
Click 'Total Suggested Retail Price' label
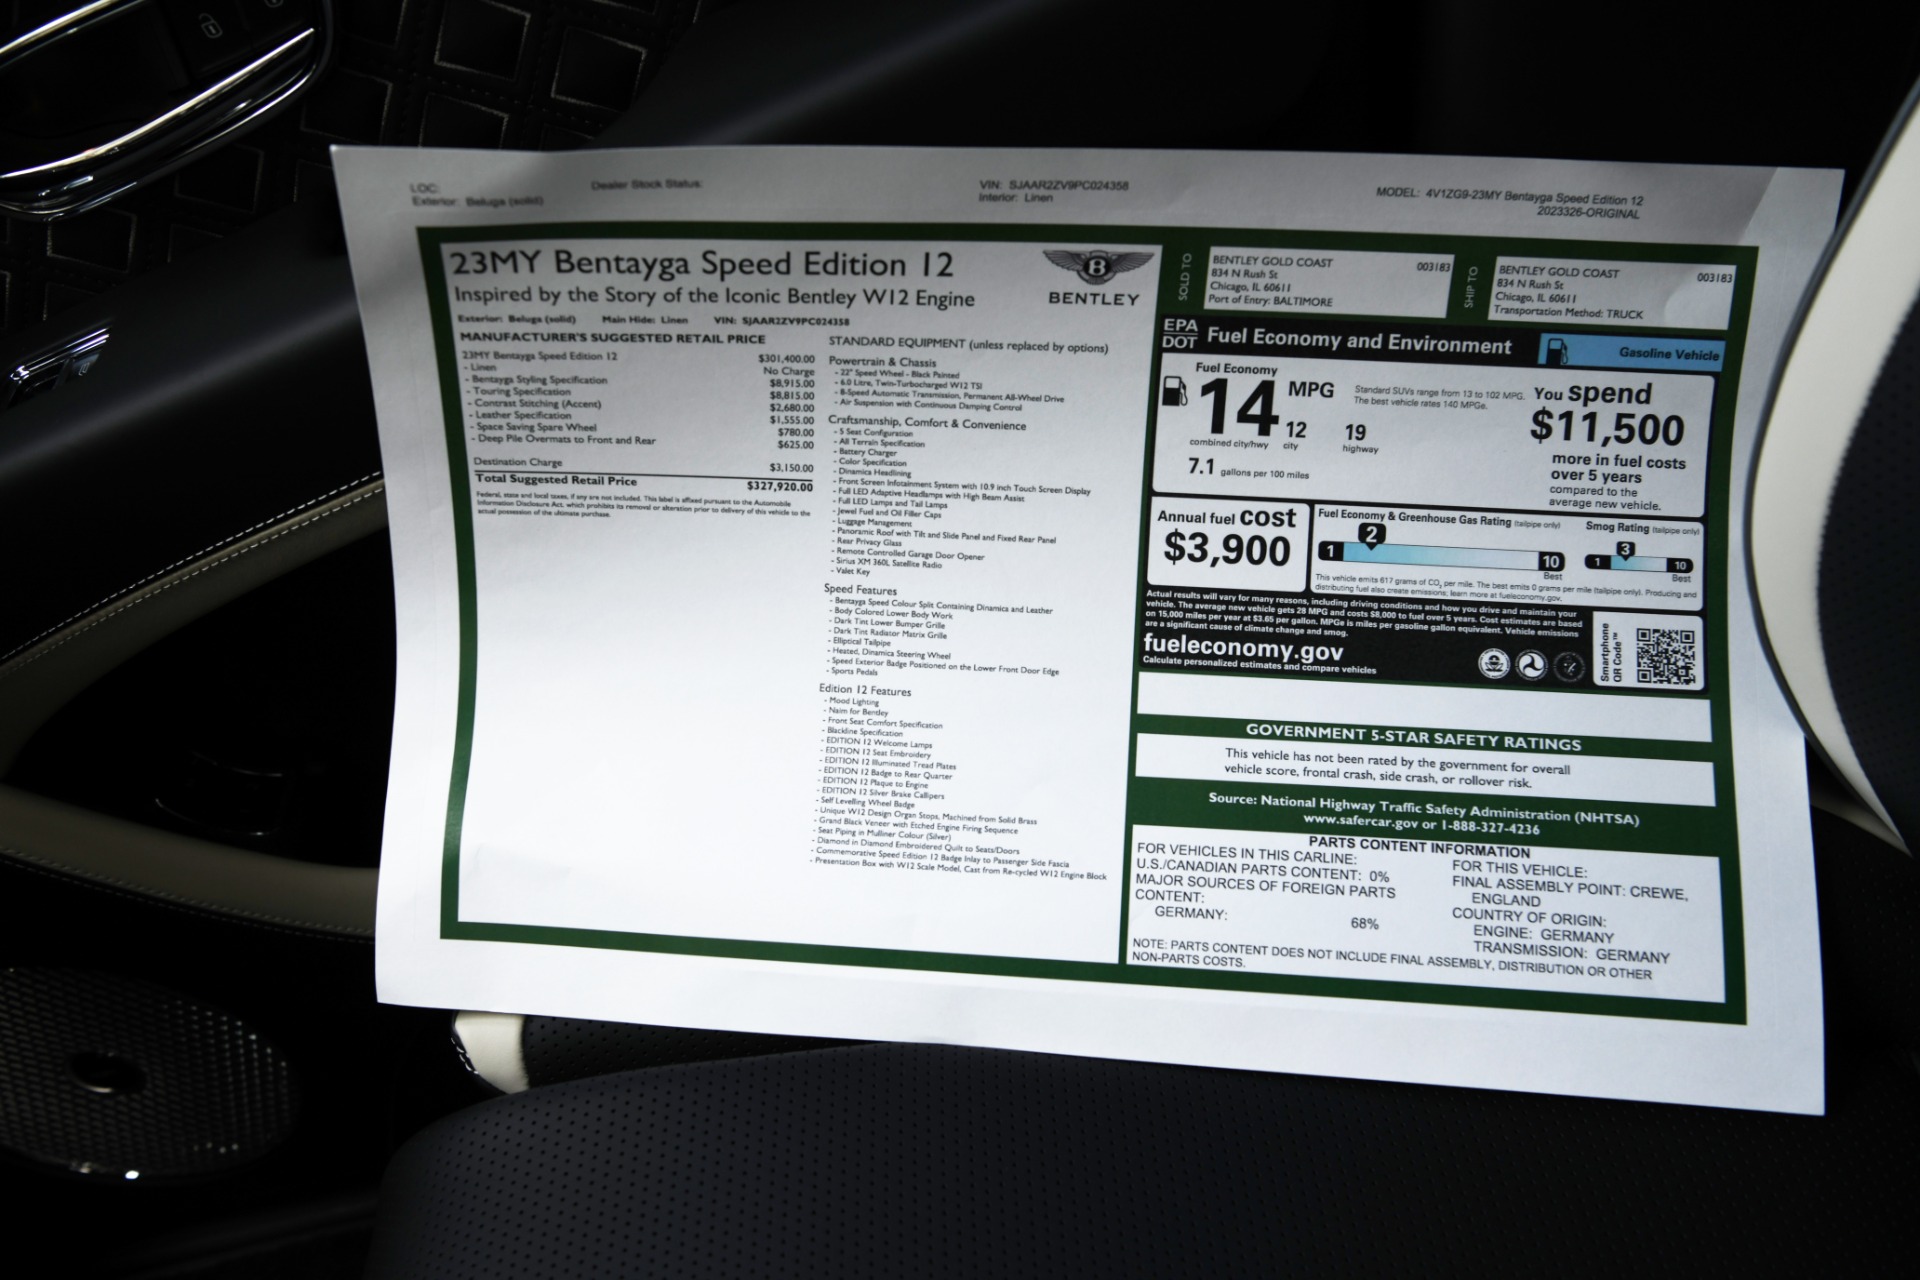coord(555,480)
